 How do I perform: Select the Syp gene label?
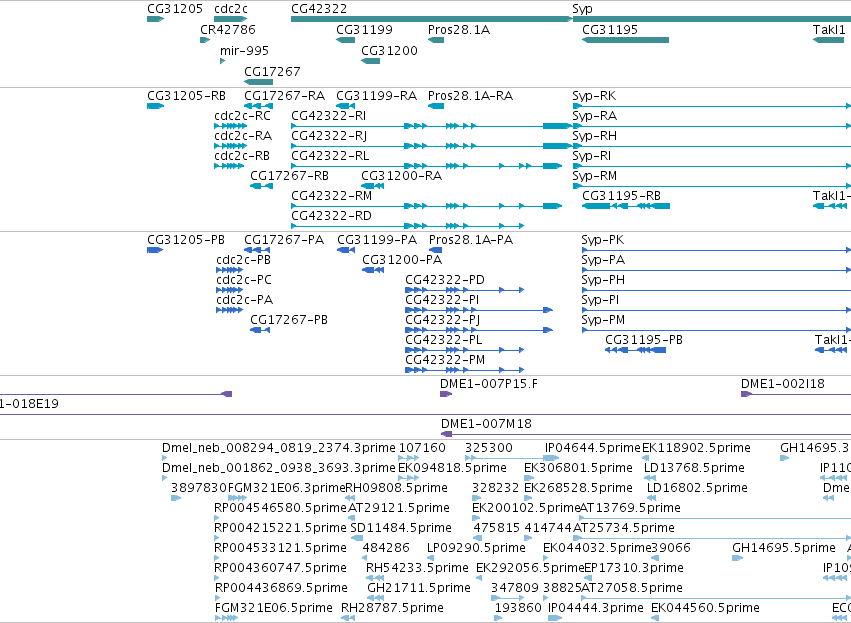(x=582, y=9)
